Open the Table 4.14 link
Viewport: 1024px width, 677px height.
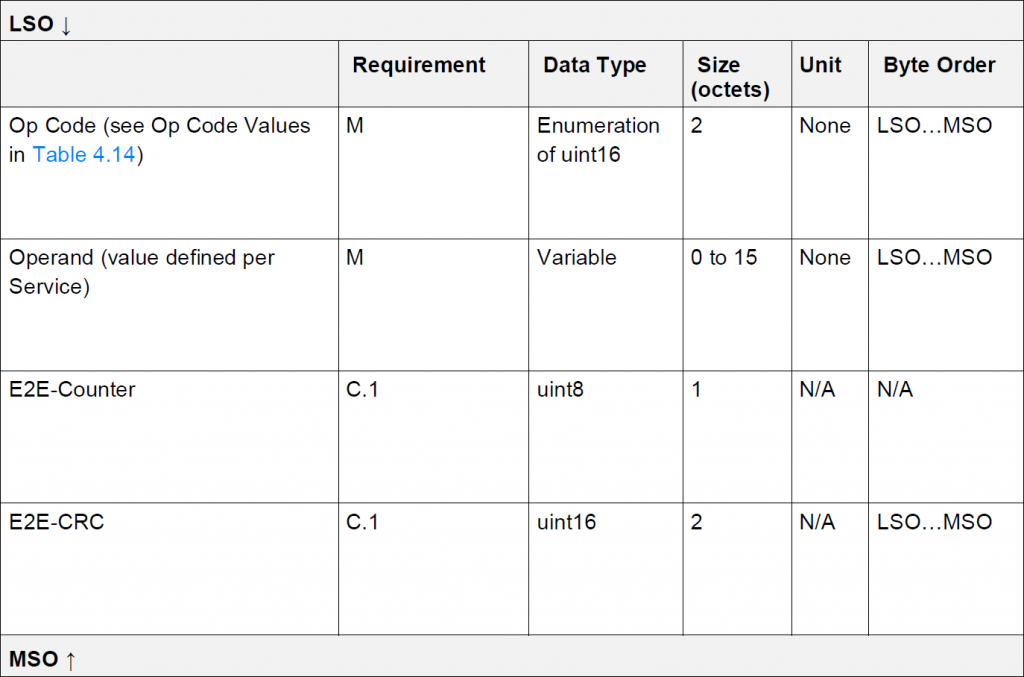[84, 155]
